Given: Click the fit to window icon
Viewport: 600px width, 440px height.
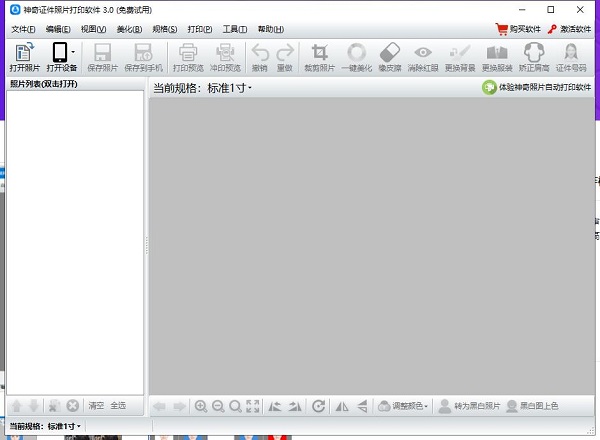Looking at the screenshot, I should pos(253,406).
